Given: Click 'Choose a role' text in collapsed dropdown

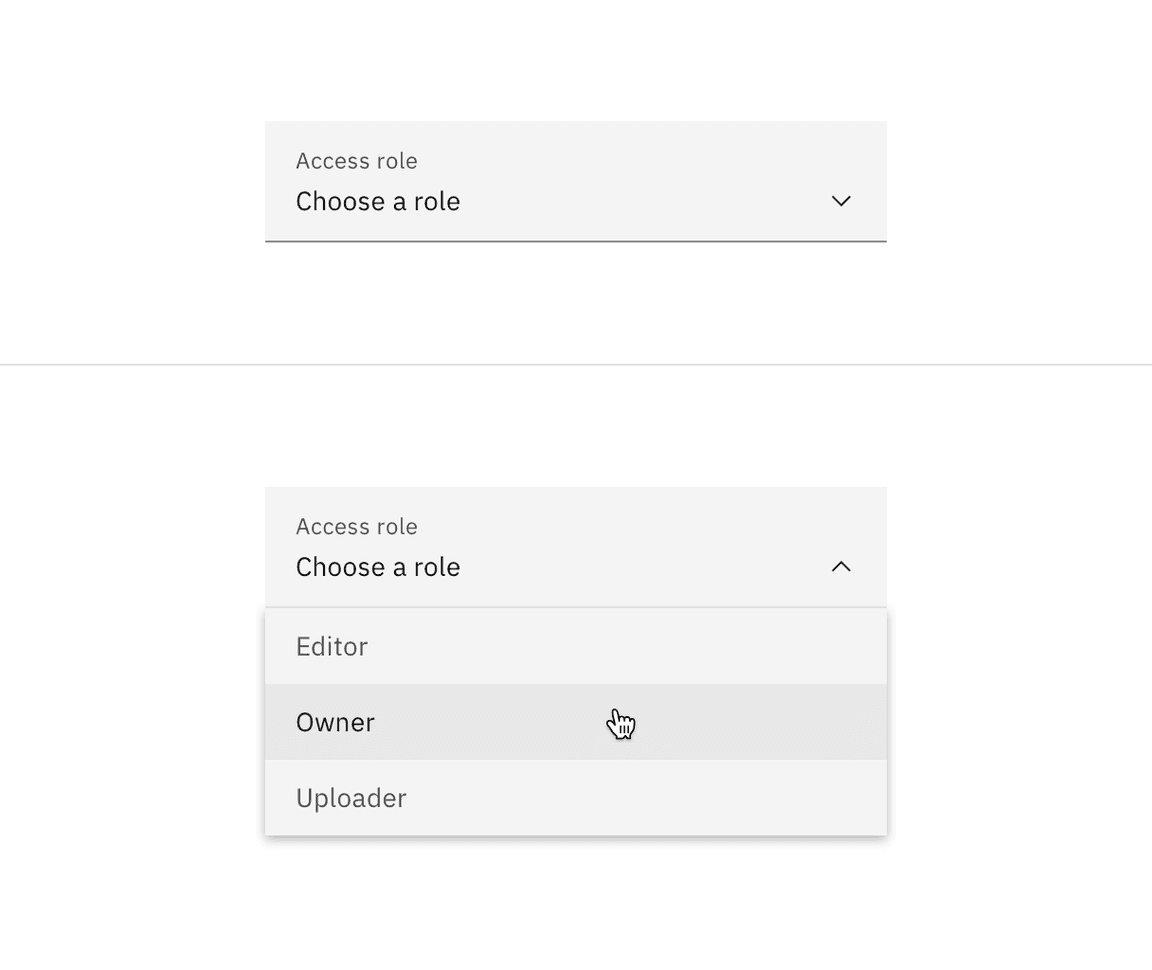Looking at the screenshot, I should pyautogui.click(x=378, y=201).
